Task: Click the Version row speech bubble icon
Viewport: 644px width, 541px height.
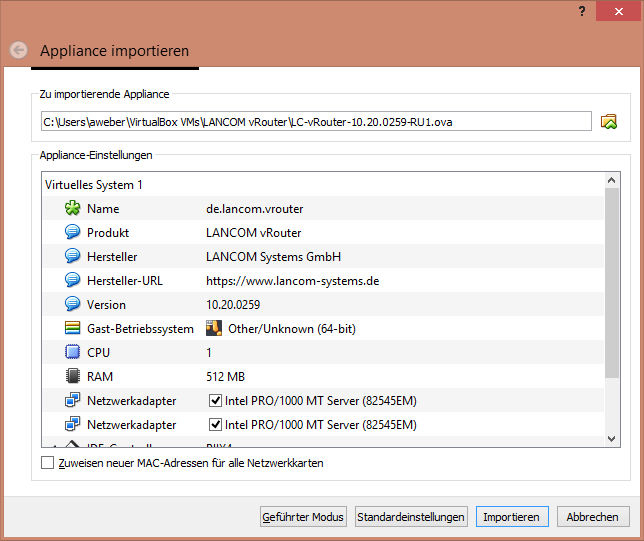Action: pos(72,305)
